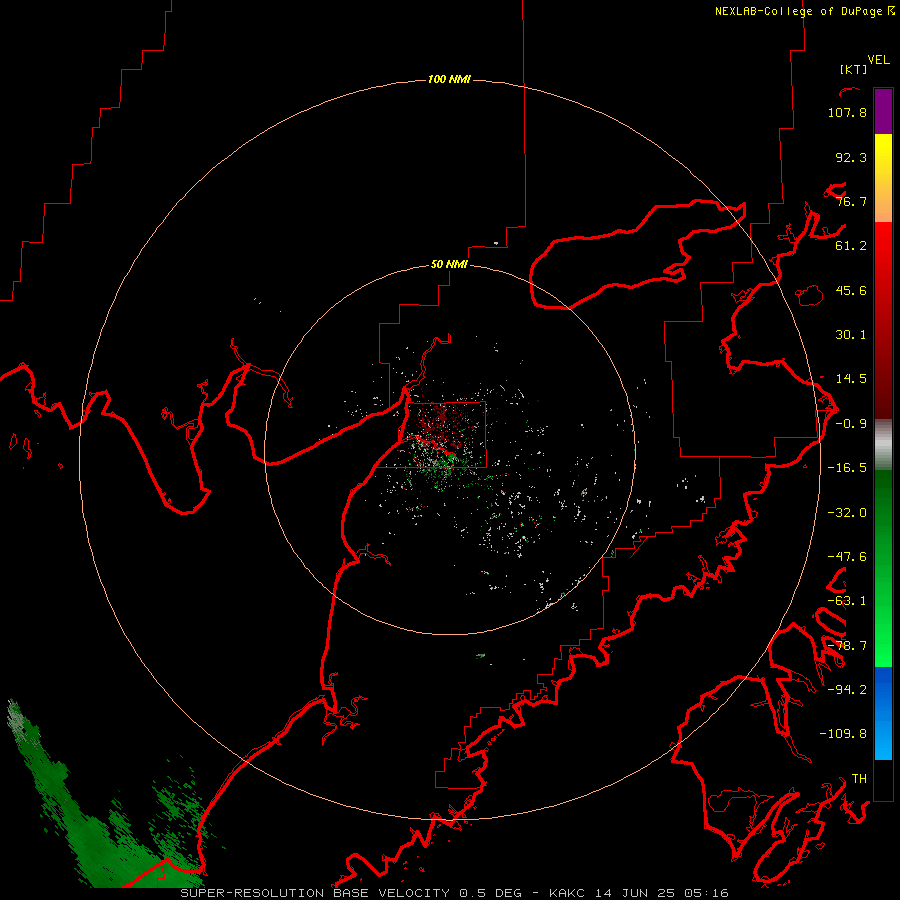The width and height of the screenshot is (900, 900).
Task: Click the 107.8 legend value
Action: 847,112
